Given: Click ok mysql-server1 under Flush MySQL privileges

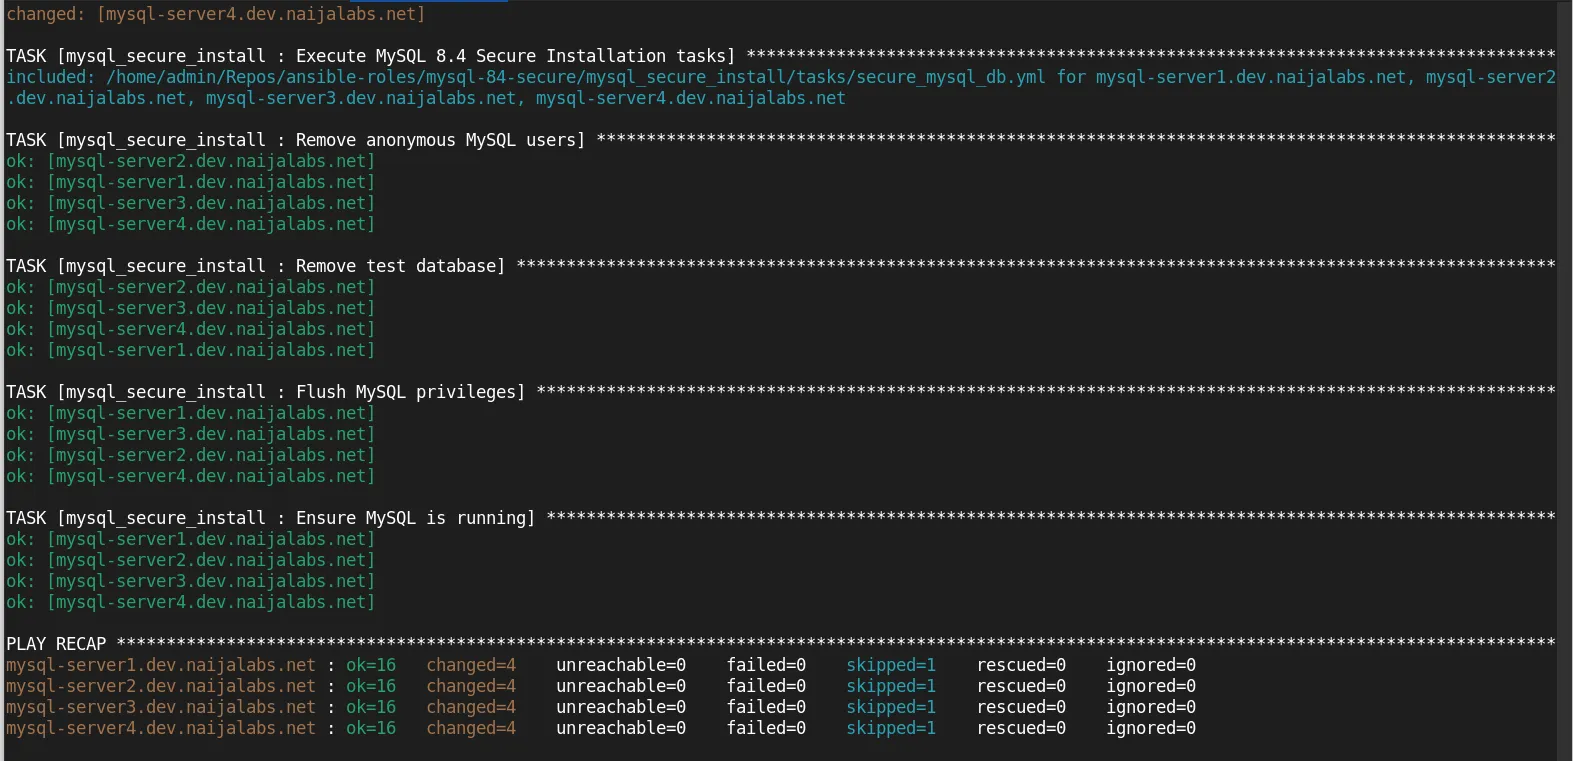Looking at the screenshot, I should click(x=191, y=413).
